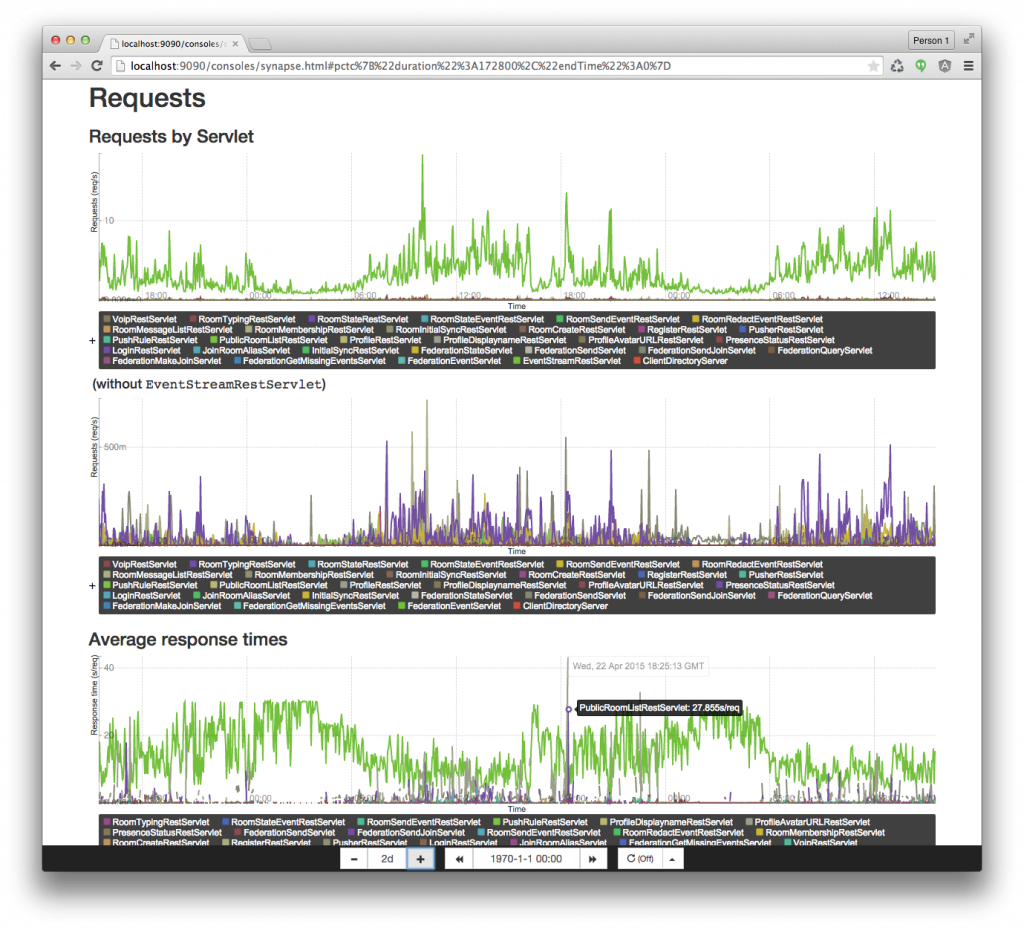Open the refresh interval dropdown arrow

pos(671,858)
